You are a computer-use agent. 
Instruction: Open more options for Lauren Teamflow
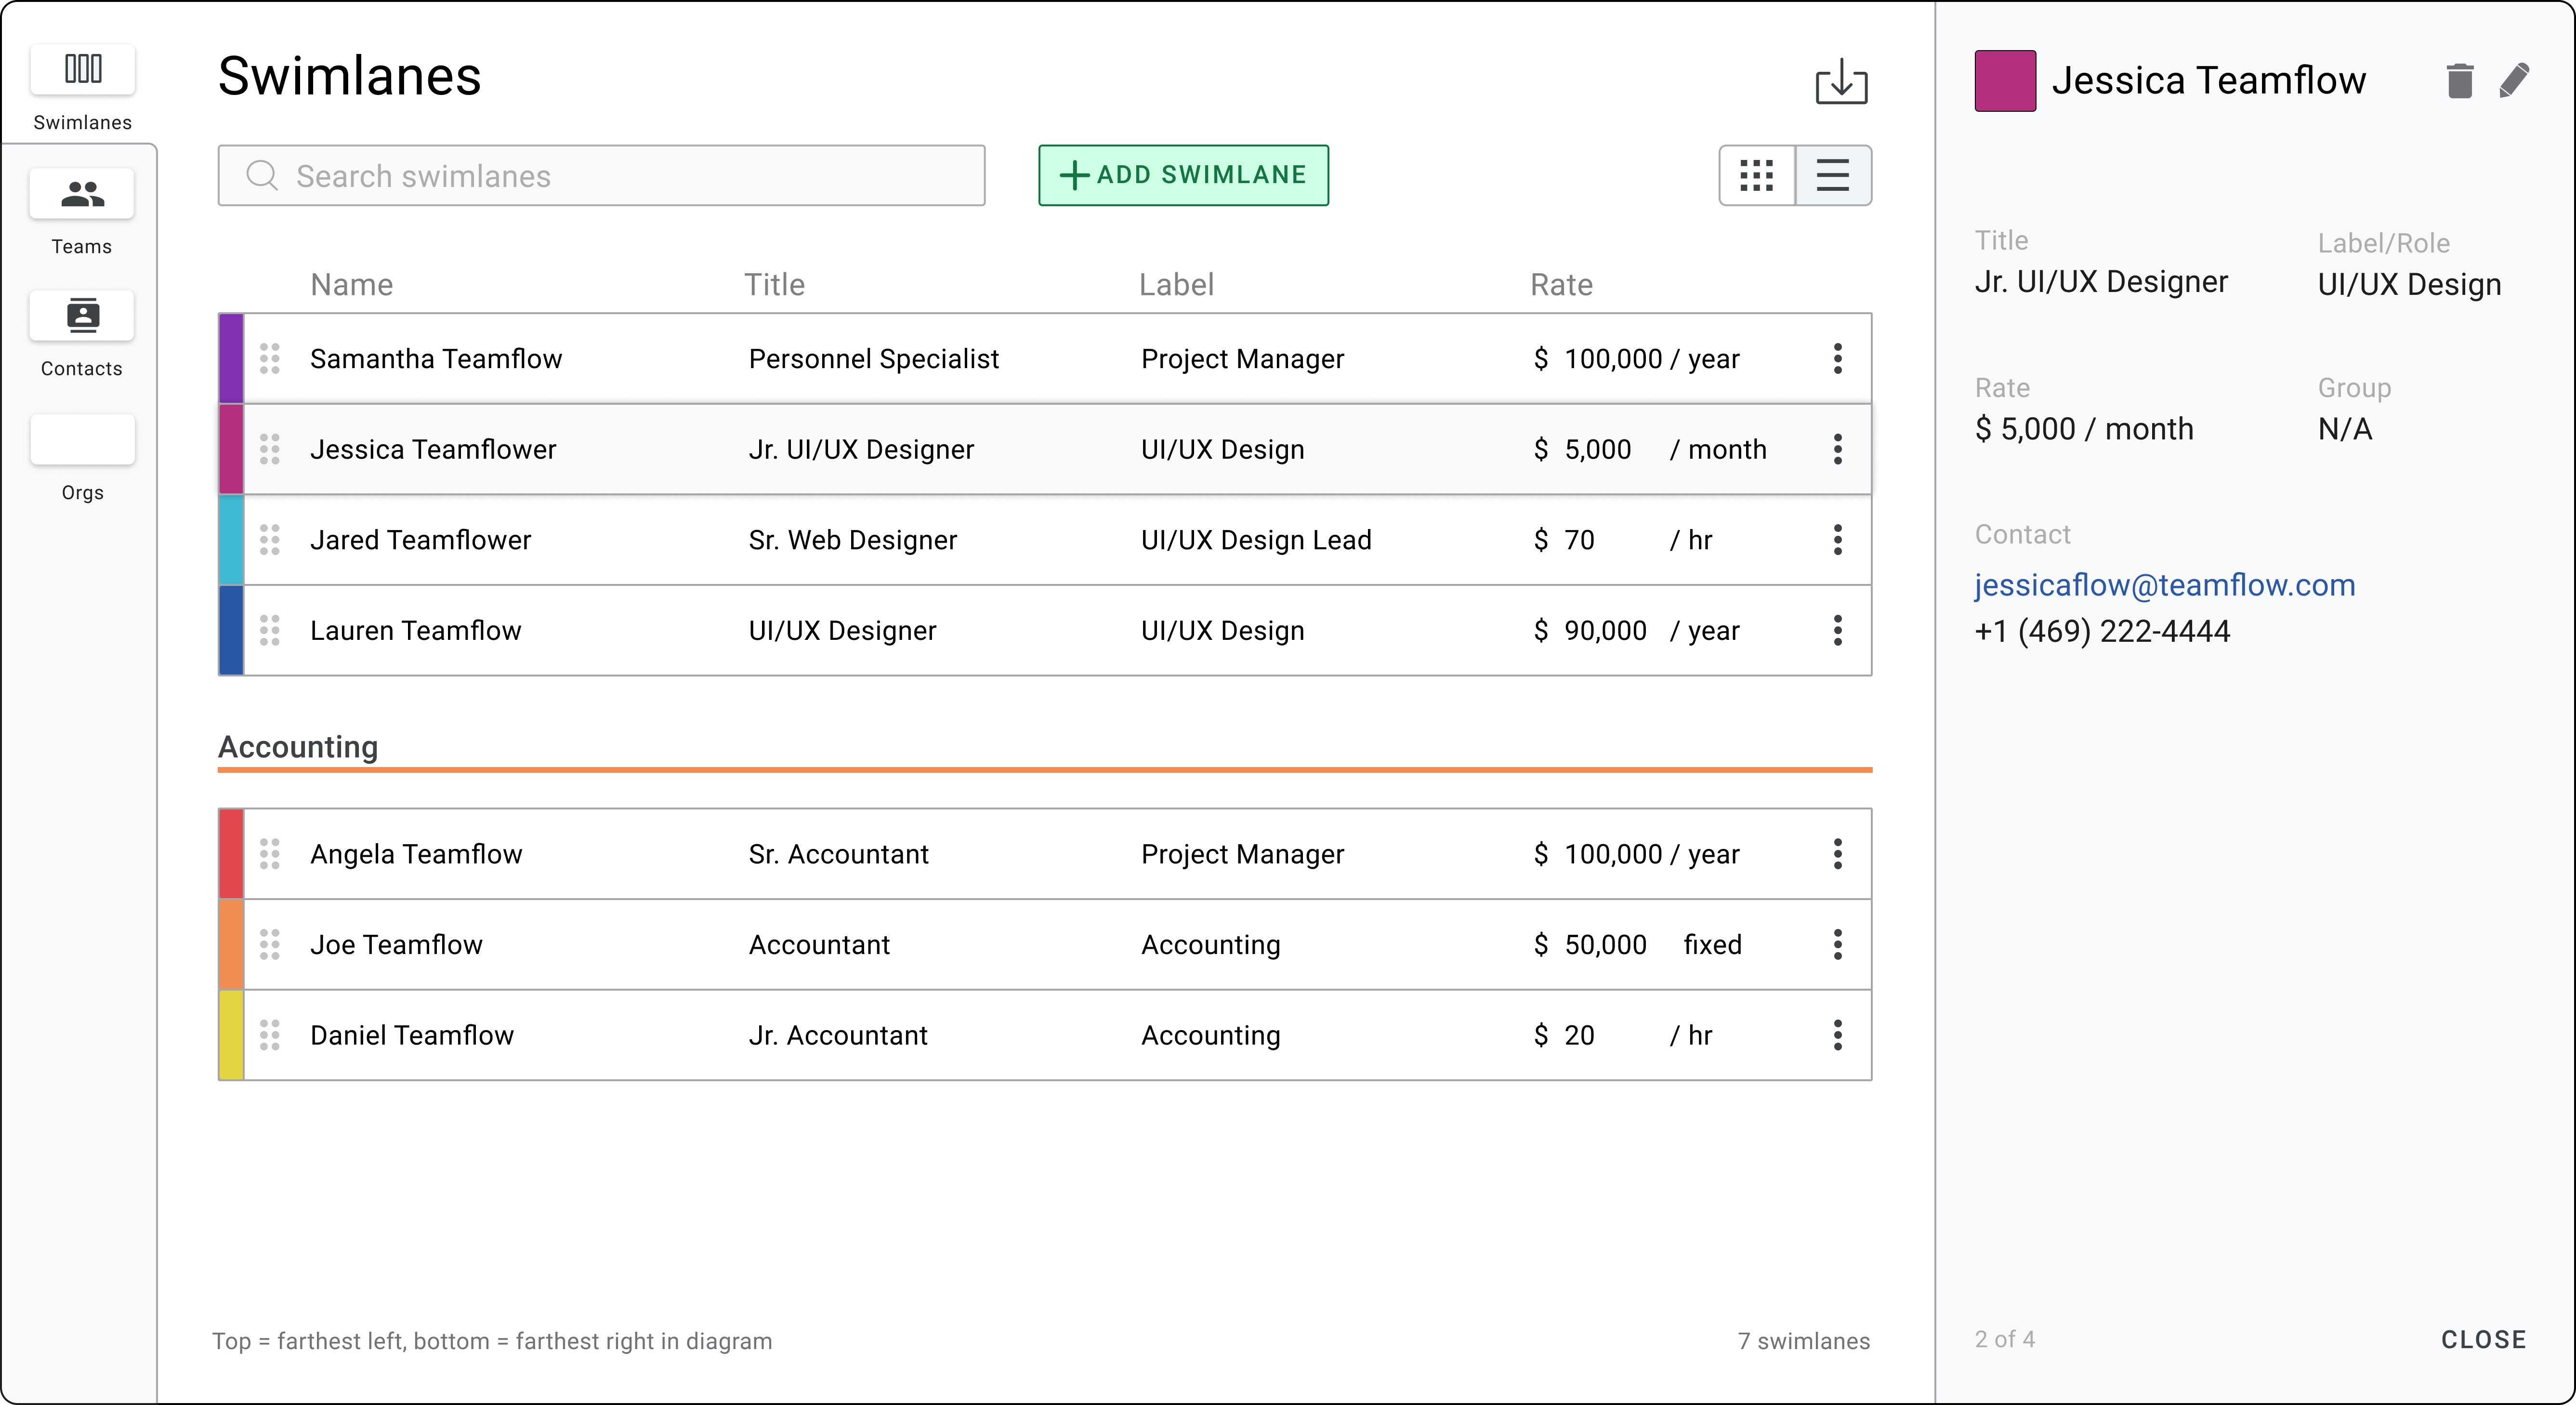coord(1838,631)
